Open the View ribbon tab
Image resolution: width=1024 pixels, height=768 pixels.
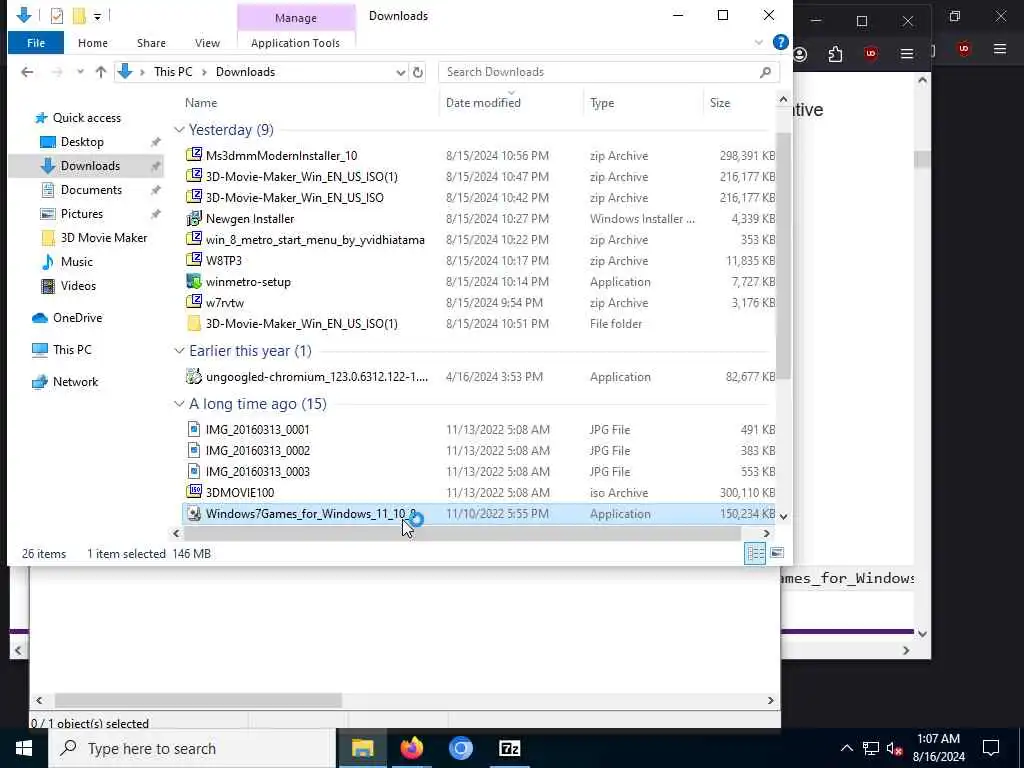207,43
